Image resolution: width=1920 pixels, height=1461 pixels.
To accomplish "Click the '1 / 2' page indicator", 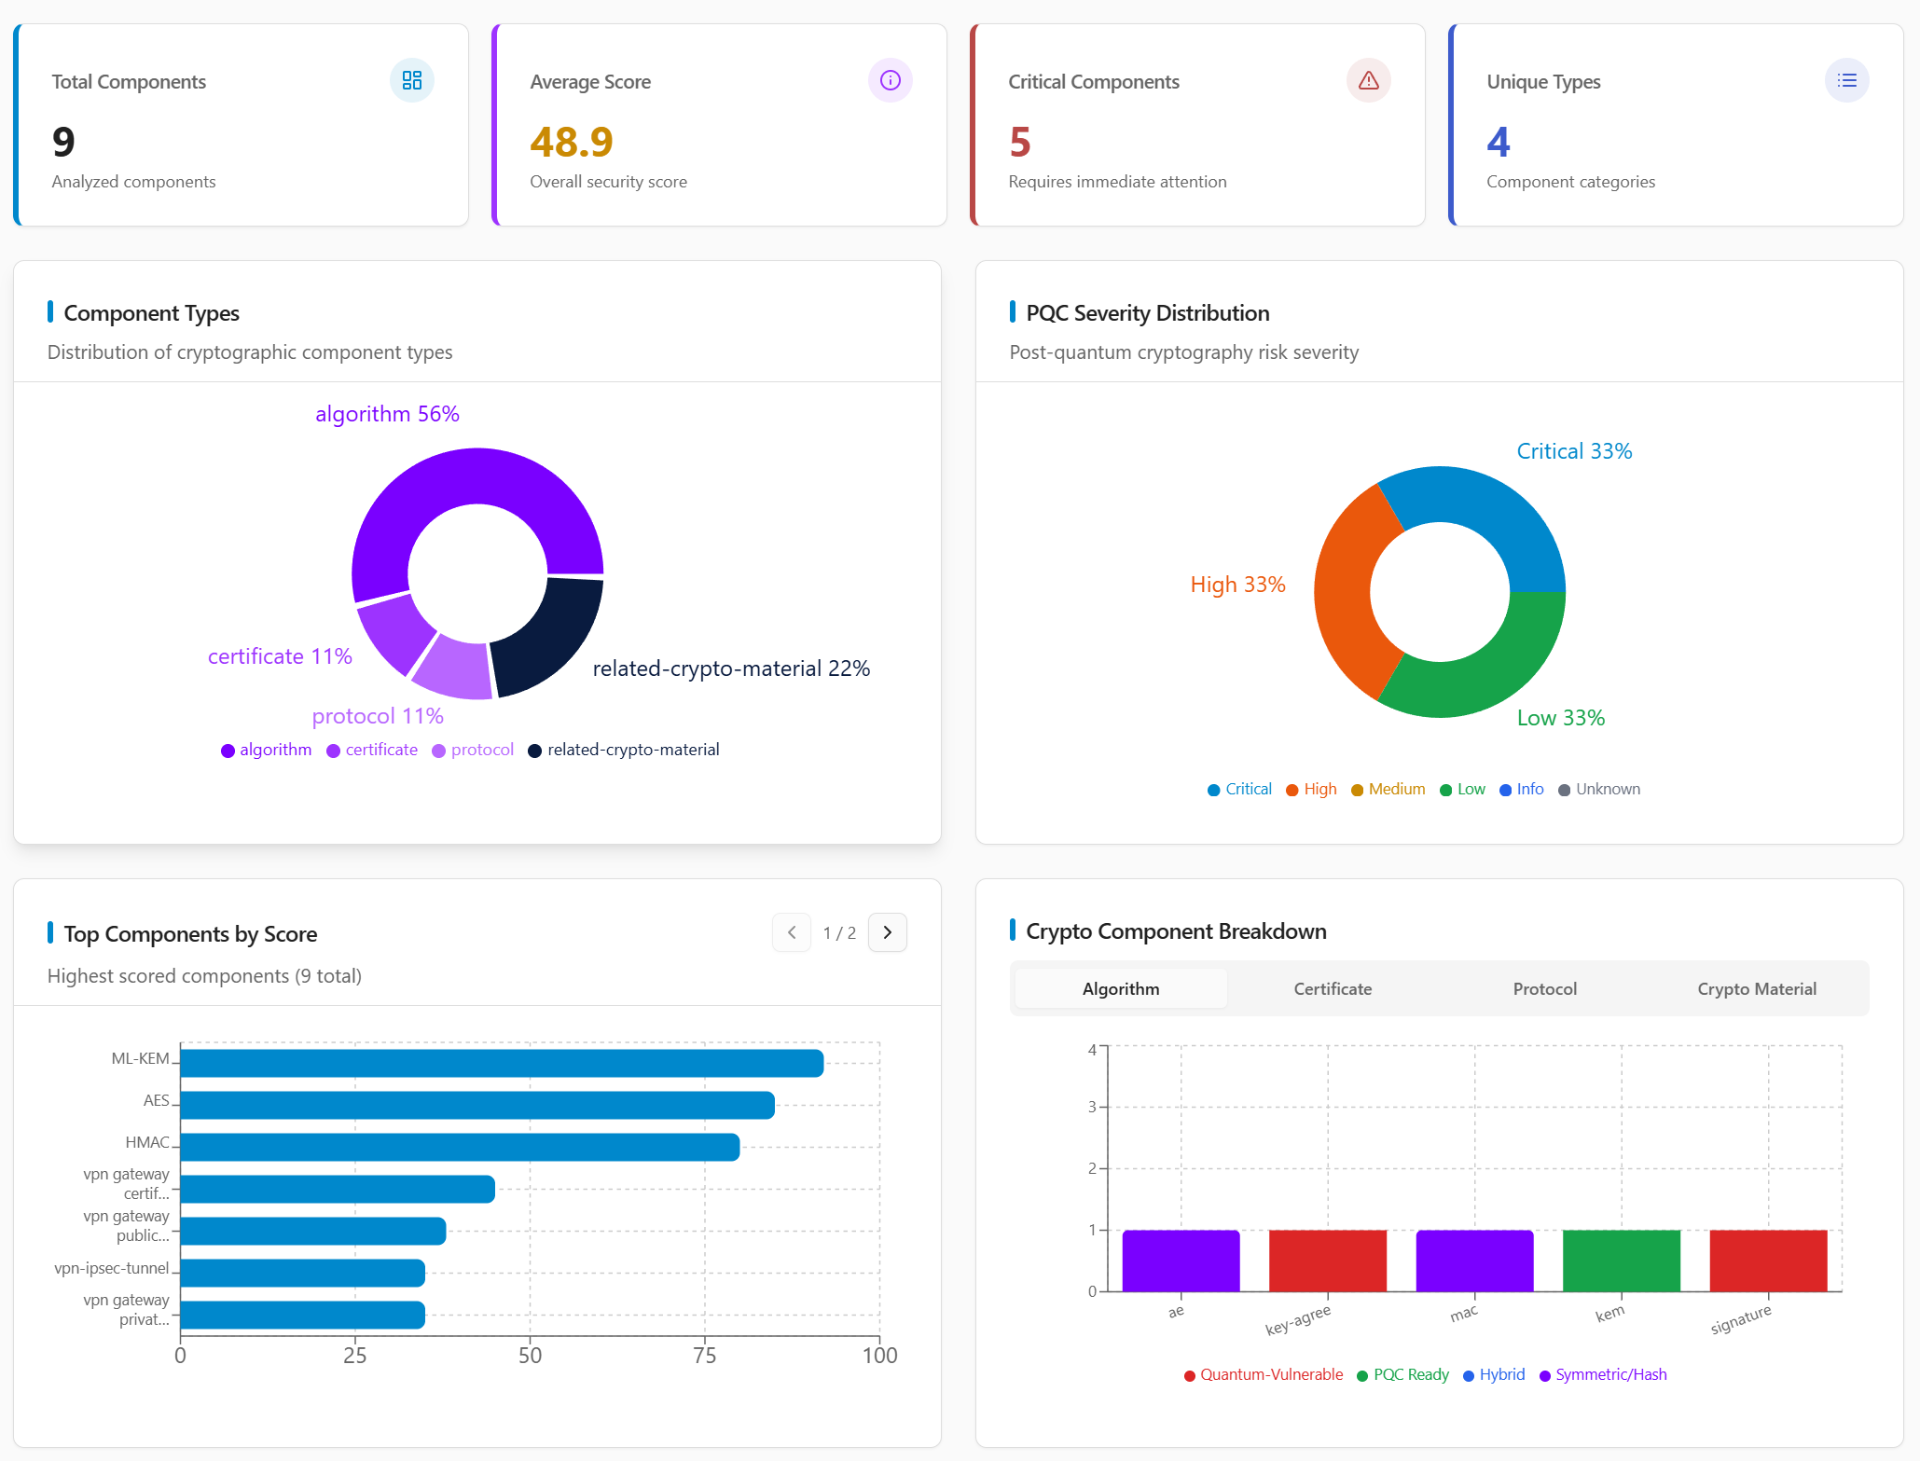I will pos(839,933).
